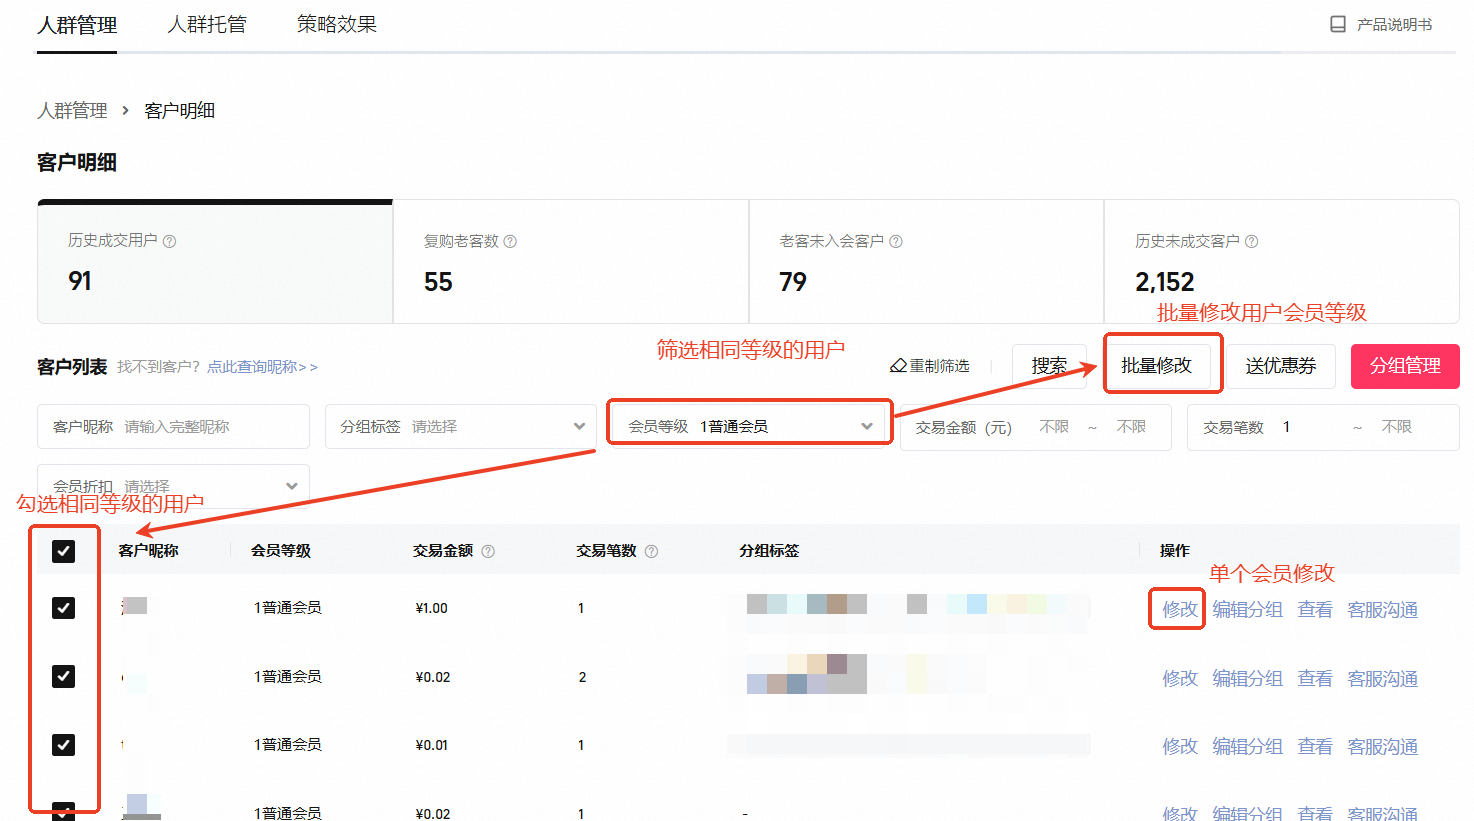Click the 分组标签 column header
This screenshot has width=1474, height=821.
click(769, 551)
